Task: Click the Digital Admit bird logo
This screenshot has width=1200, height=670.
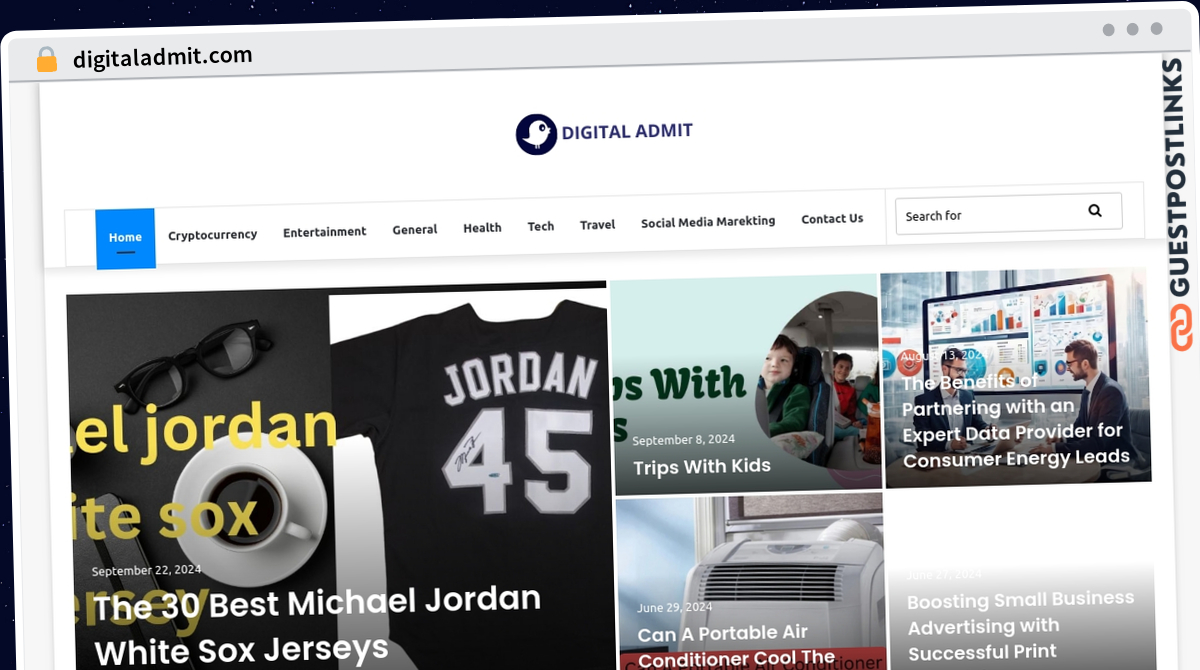Action: click(x=536, y=134)
